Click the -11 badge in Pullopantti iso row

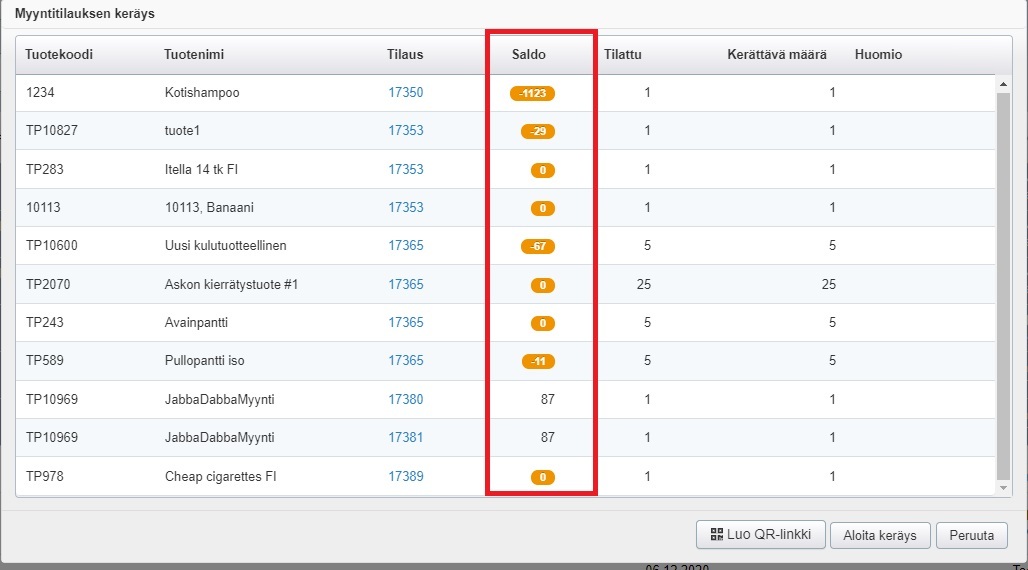point(537,361)
